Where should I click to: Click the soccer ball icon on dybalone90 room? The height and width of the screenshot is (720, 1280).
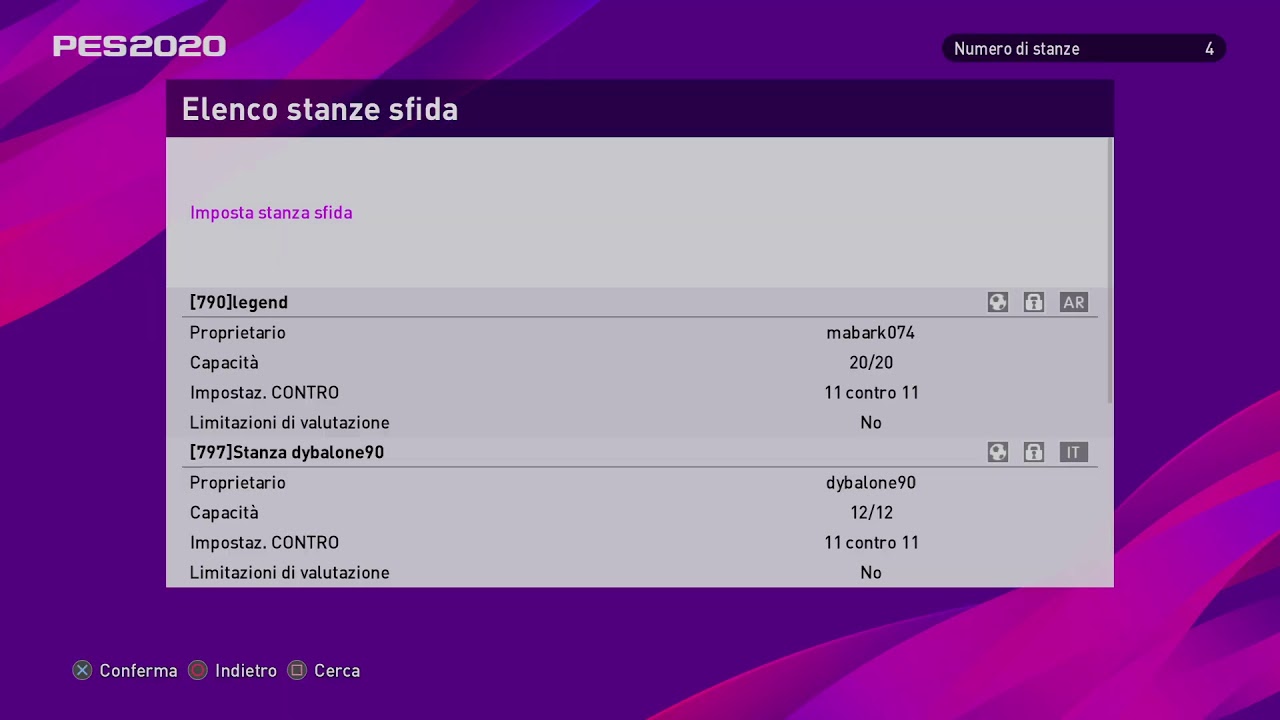pos(998,452)
